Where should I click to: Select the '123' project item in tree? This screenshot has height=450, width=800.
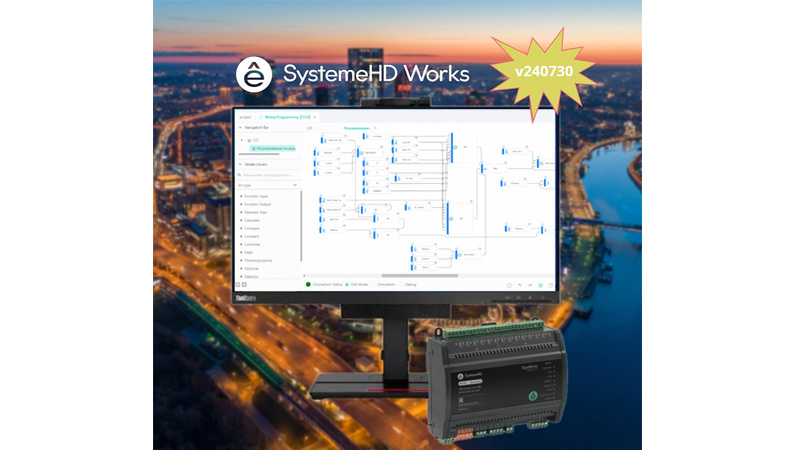pos(254,140)
